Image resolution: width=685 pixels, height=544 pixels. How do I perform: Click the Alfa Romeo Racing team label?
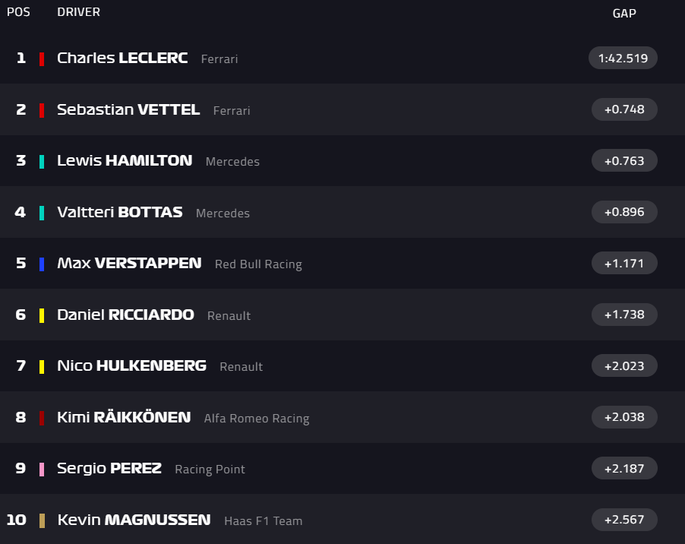(256, 418)
